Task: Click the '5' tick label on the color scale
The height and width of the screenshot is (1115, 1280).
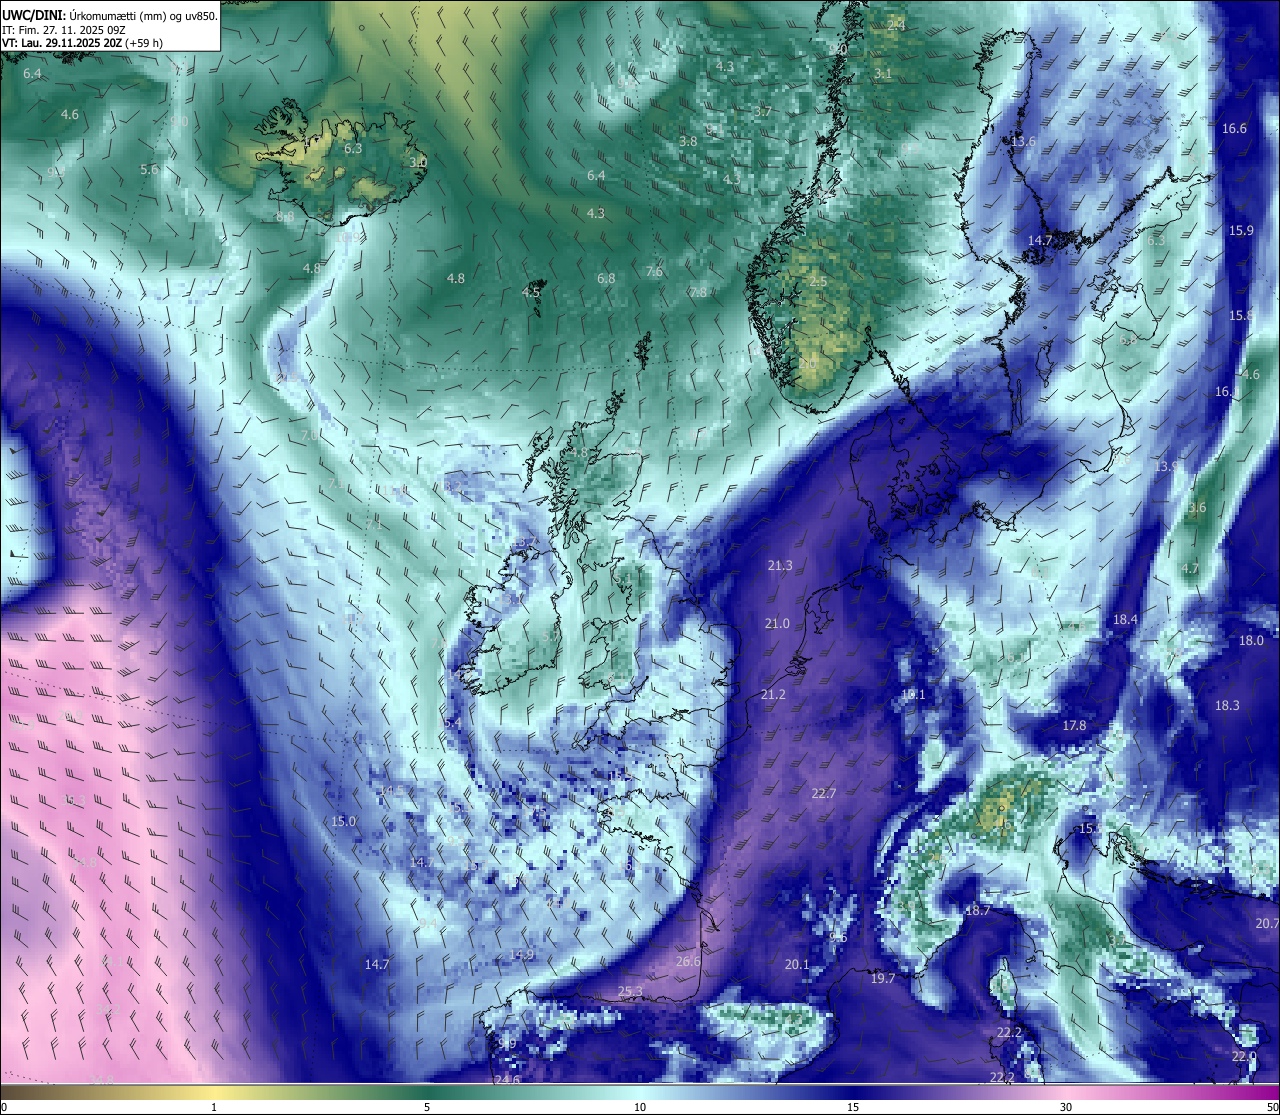Action: coord(427,1107)
